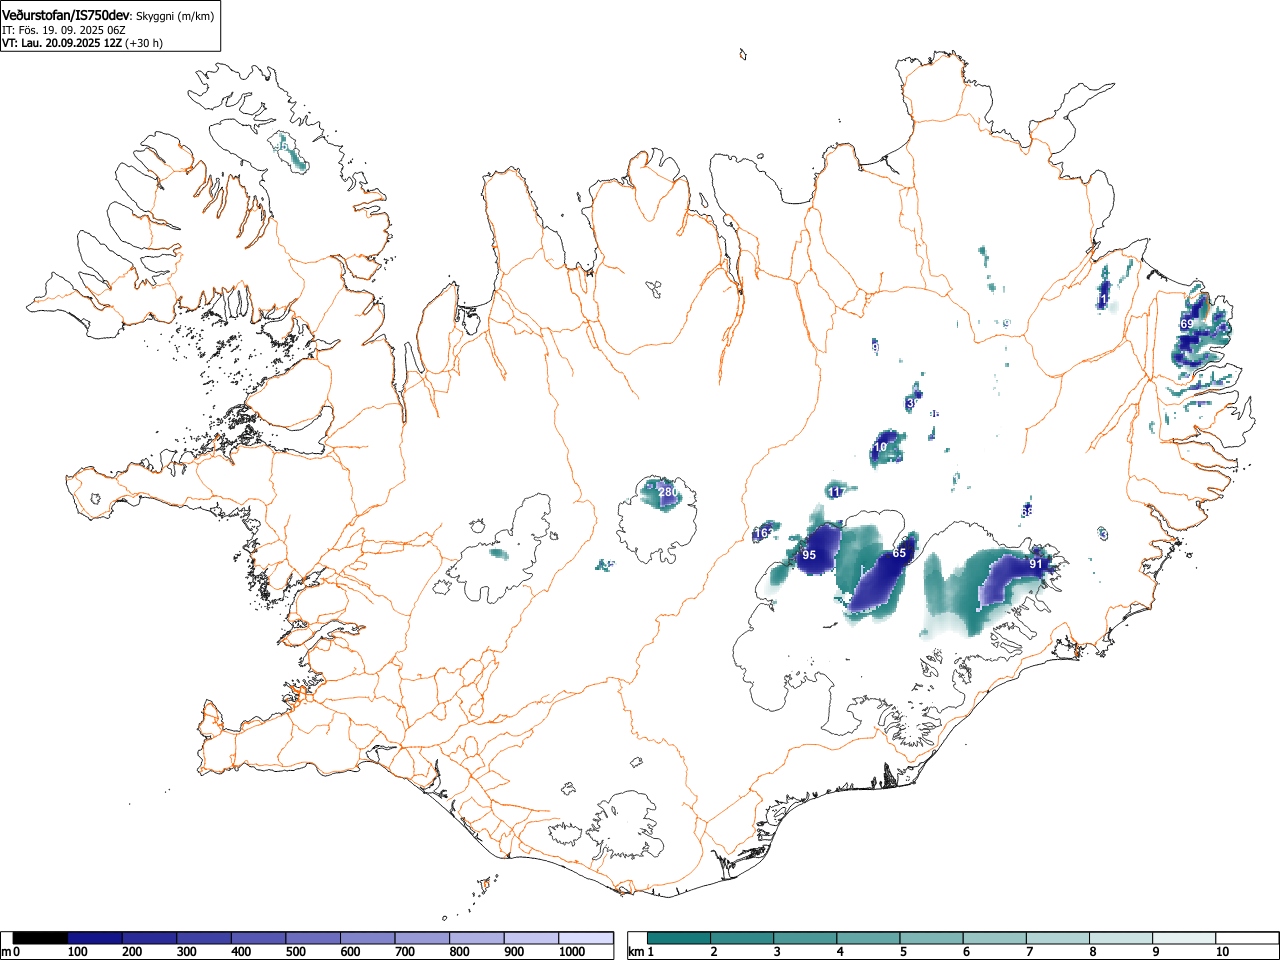Image resolution: width=1280 pixels, height=960 pixels.
Task: Click the 'm' unit label on the legend
Action: coord(6,952)
